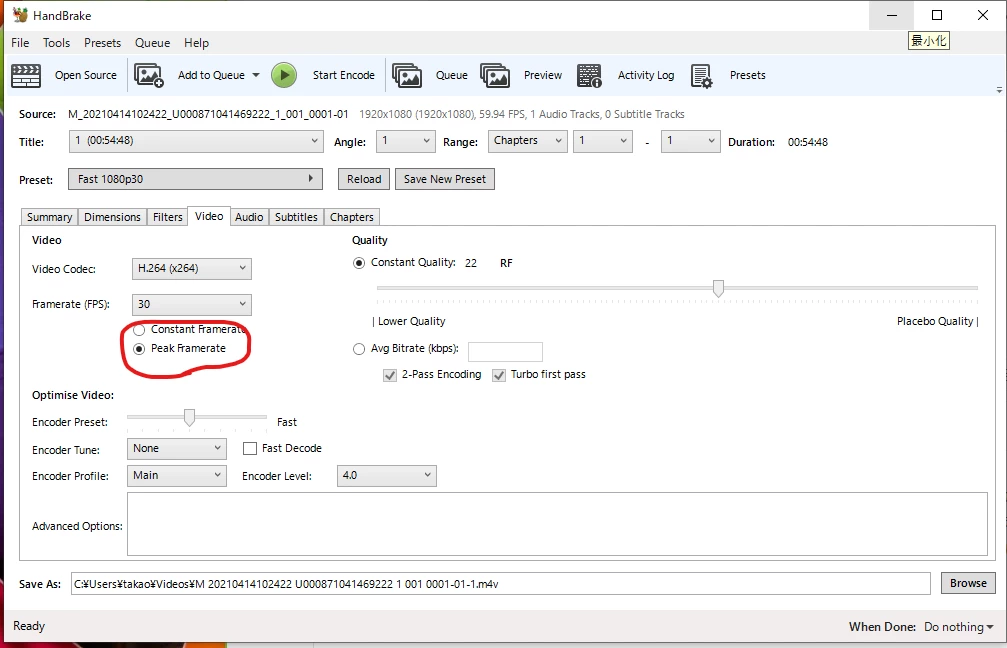Select the Peak Framerate radio button
1007x648 pixels.
click(x=139, y=349)
